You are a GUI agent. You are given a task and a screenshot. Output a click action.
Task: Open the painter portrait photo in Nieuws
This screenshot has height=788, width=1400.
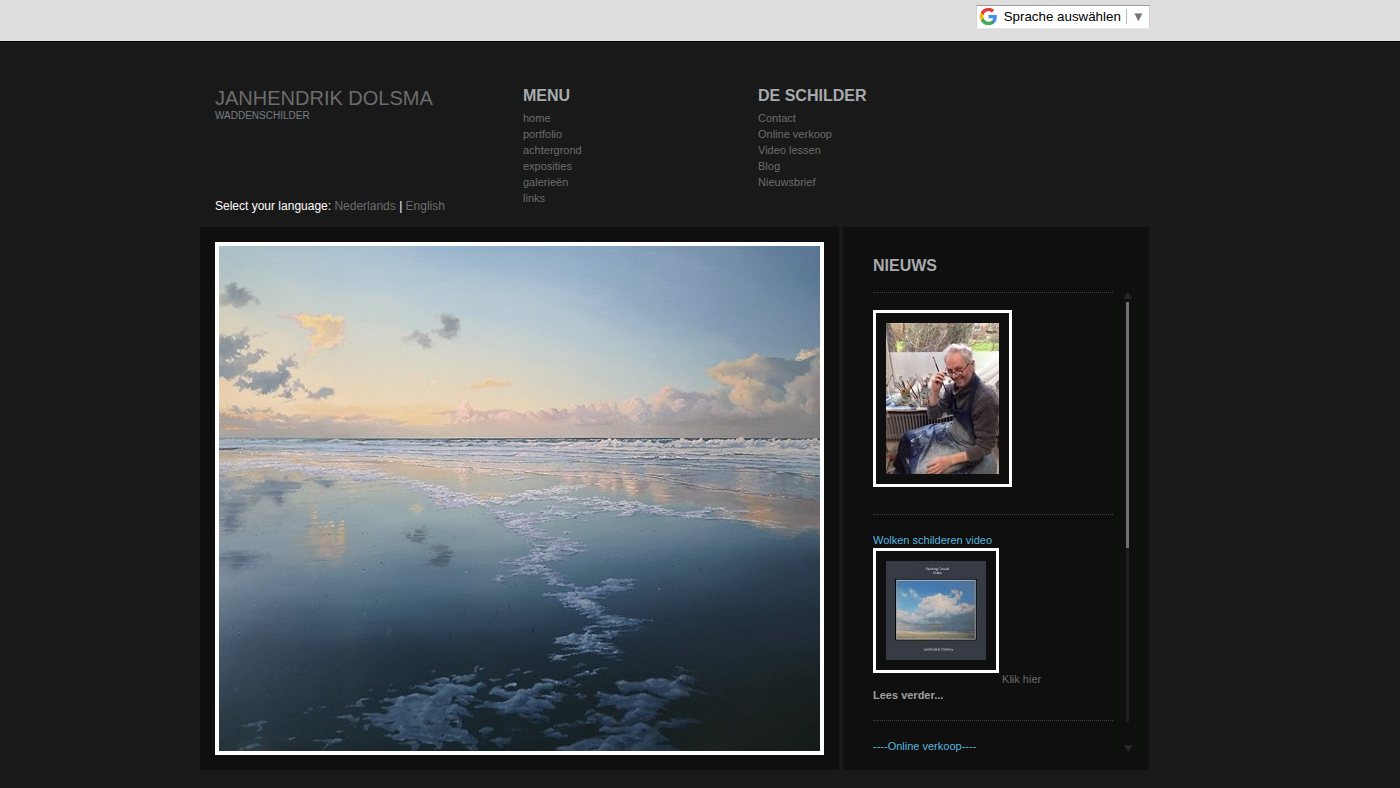click(x=942, y=398)
